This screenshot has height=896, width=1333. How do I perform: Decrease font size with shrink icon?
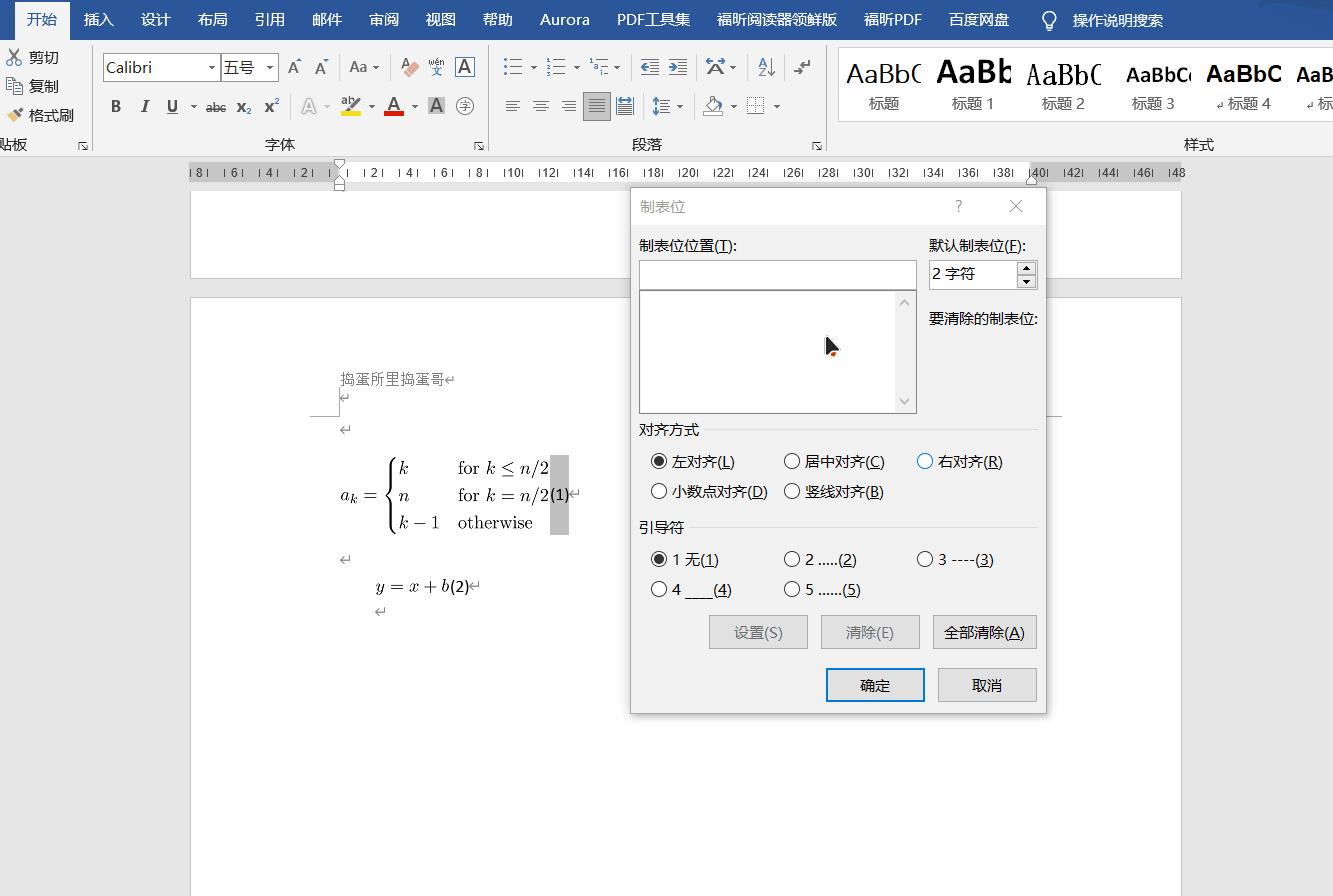321,67
